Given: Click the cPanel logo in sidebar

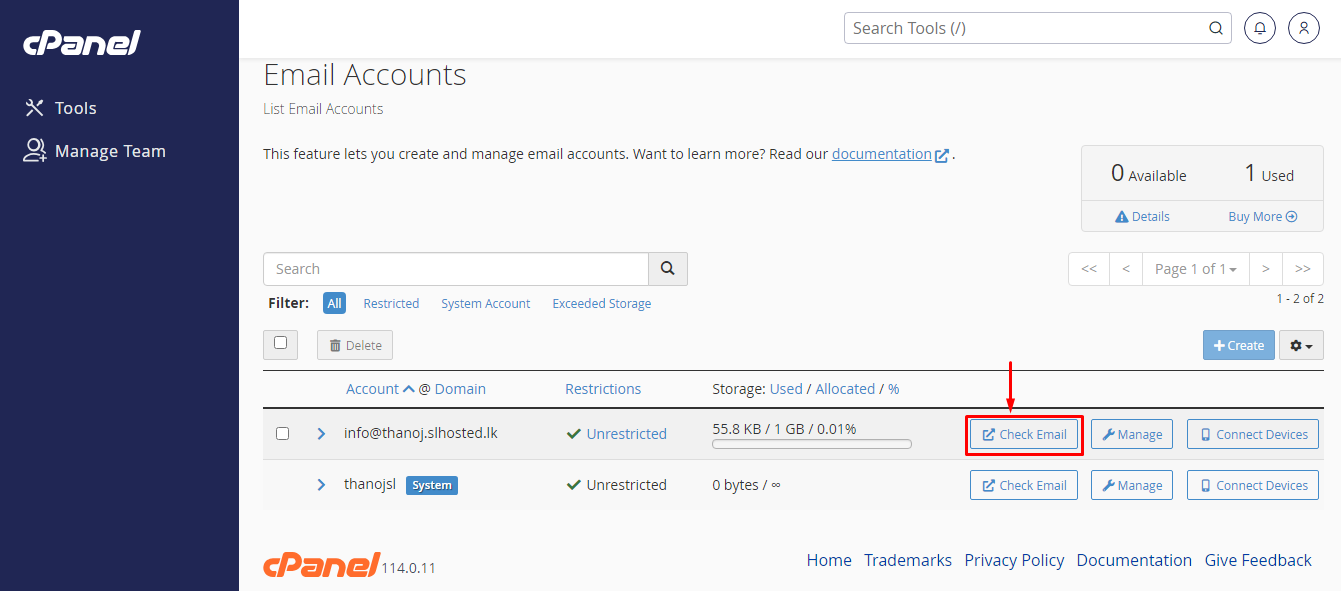Looking at the screenshot, I should pos(81,42).
